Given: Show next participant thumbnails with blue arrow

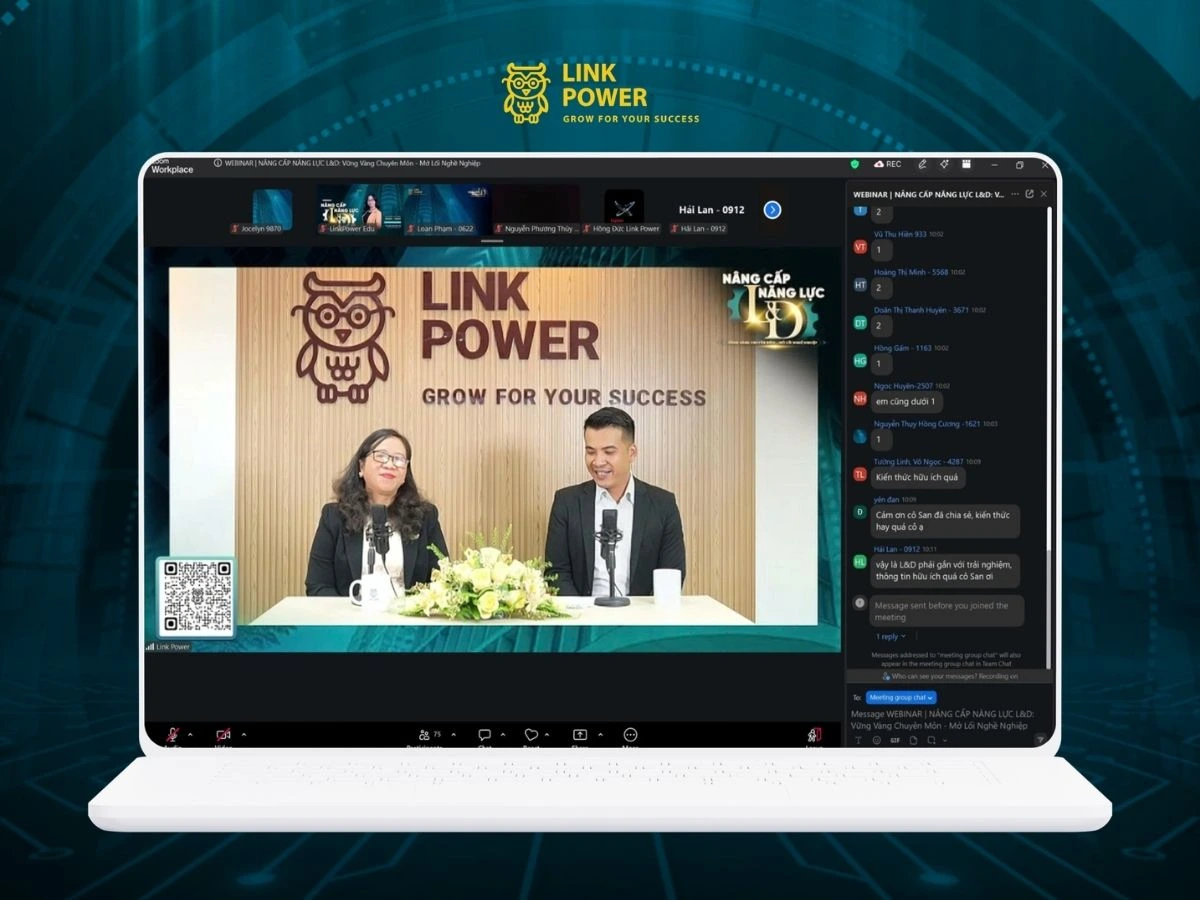Looking at the screenshot, I should (772, 210).
